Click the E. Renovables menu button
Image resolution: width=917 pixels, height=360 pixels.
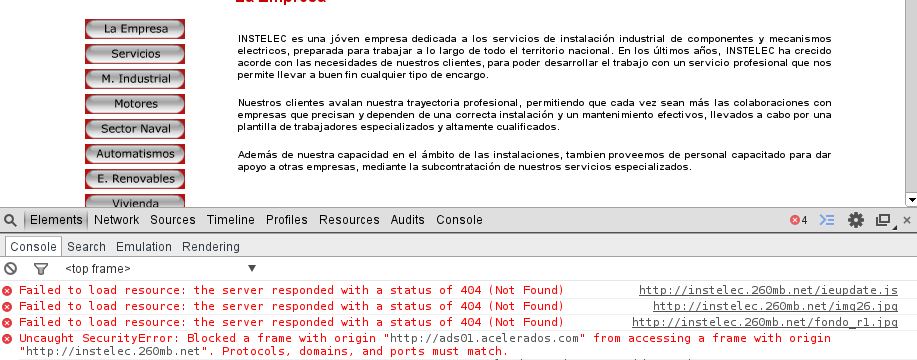click(135, 179)
